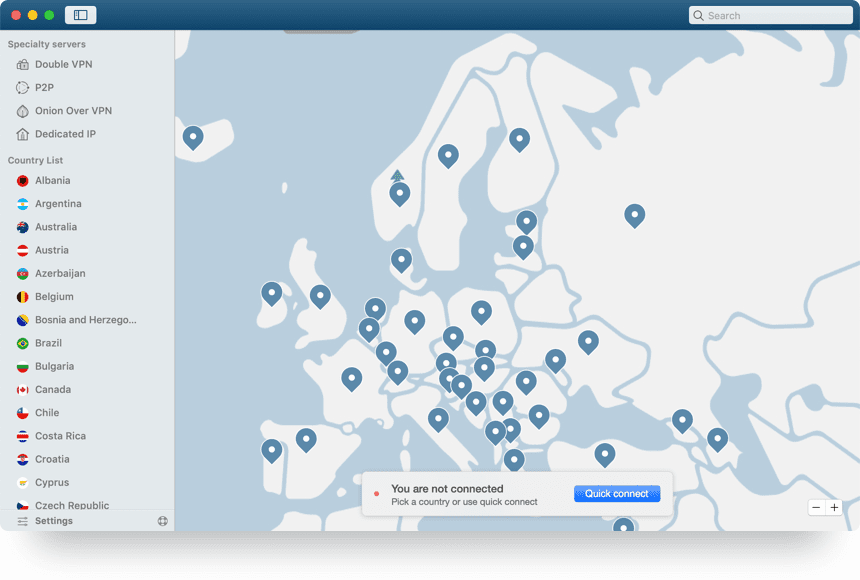Click the France server pin
This screenshot has height=580, width=860.
(x=352, y=379)
